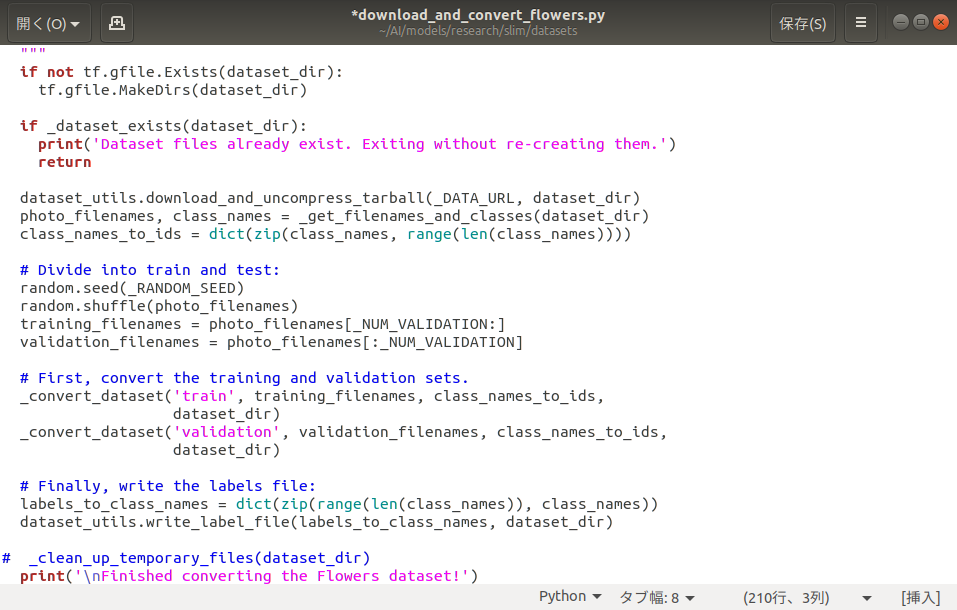Maximize the gedit window

[921, 23]
